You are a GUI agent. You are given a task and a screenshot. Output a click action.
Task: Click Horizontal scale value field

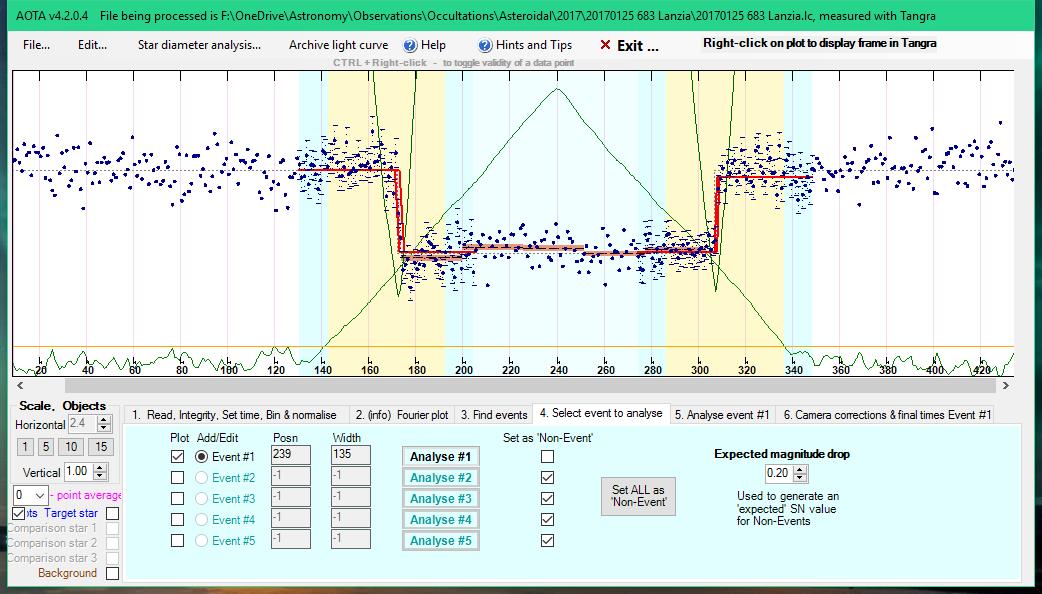tap(82, 423)
